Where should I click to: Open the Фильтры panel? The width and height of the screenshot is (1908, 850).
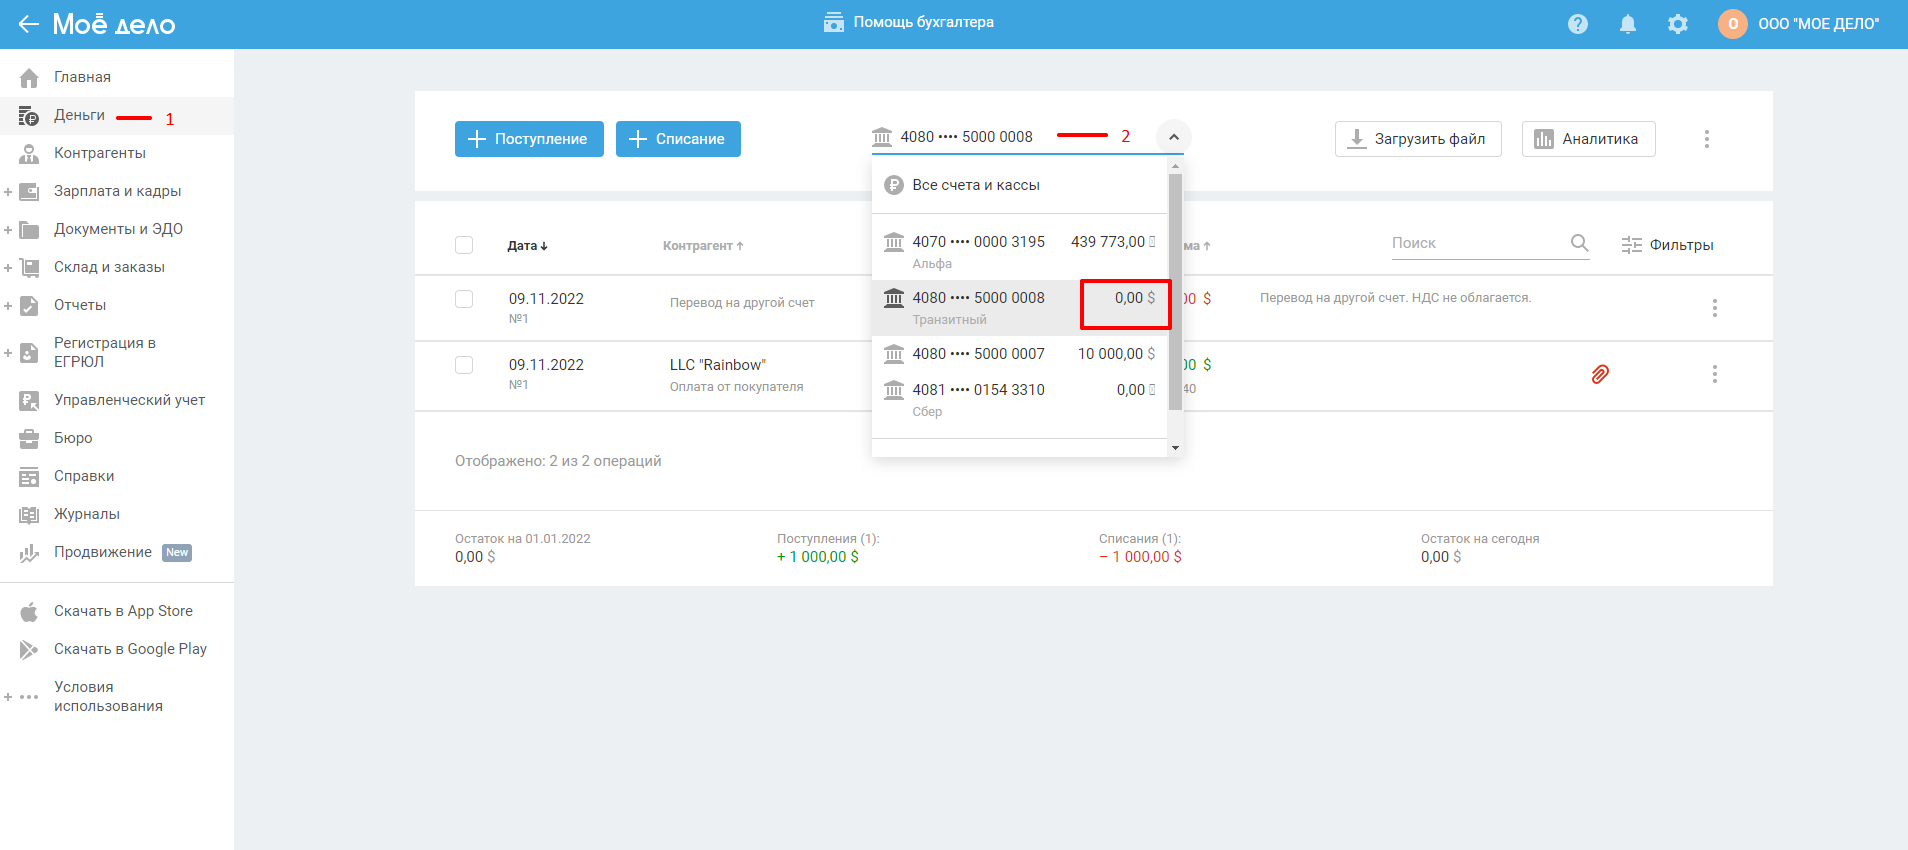[1667, 245]
